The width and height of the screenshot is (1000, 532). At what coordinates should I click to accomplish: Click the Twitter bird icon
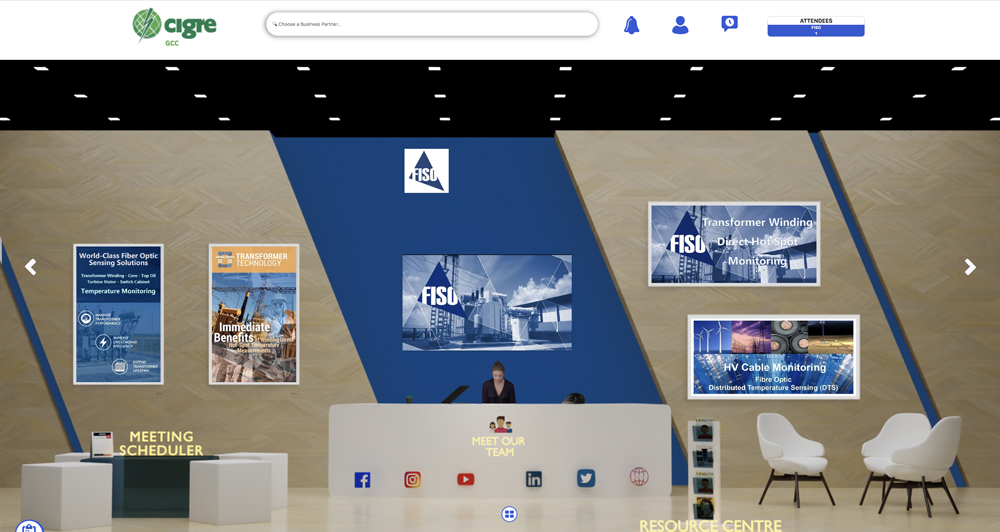(x=586, y=478)
